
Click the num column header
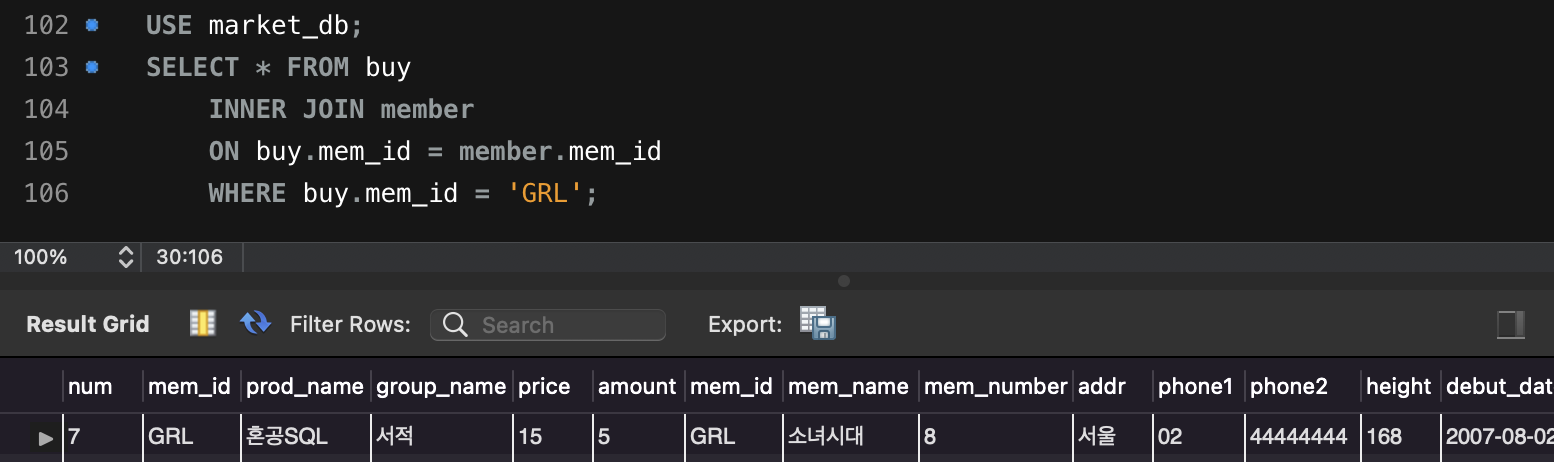click(103, 386)
